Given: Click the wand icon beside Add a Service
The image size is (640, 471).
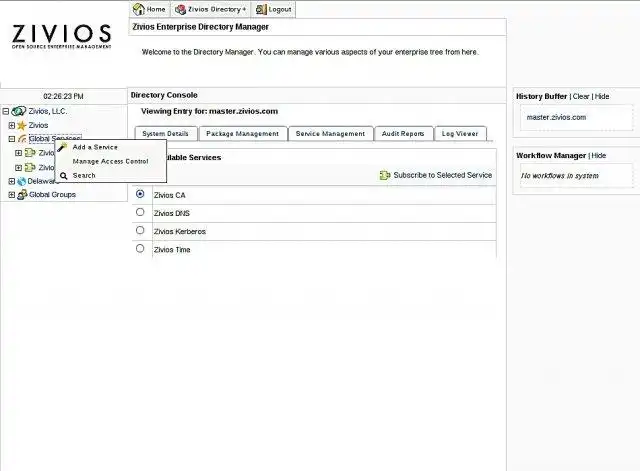Looking at the screenshot, I should 62,147.
